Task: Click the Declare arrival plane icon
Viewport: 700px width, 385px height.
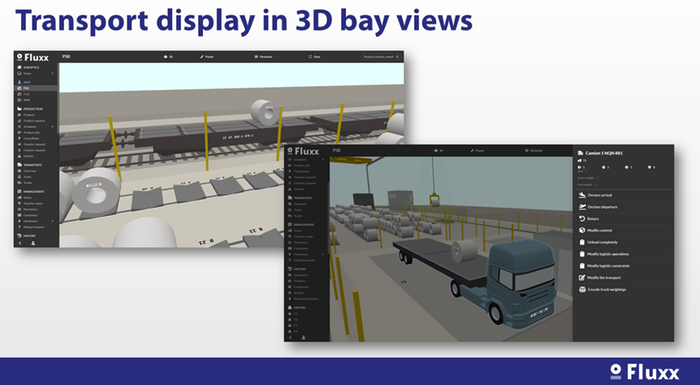Action: pos(582,195)
